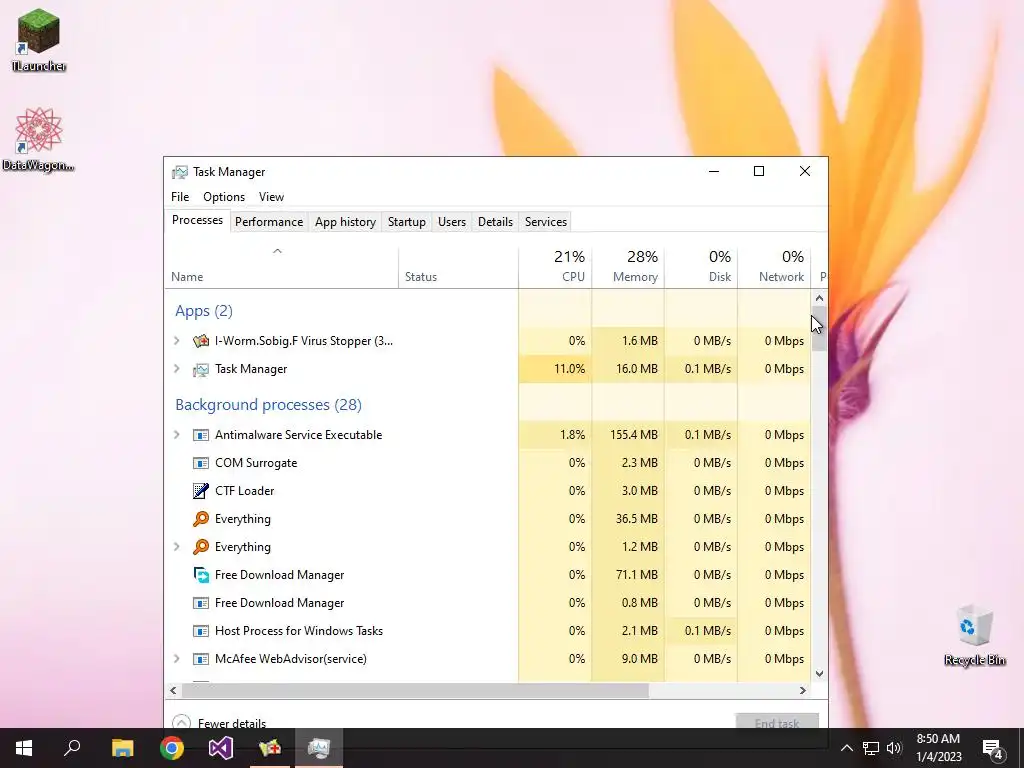1024x768 pixels.
Task: Open the TLauncher desktop shortcut
Action: (x=39, y=39)
